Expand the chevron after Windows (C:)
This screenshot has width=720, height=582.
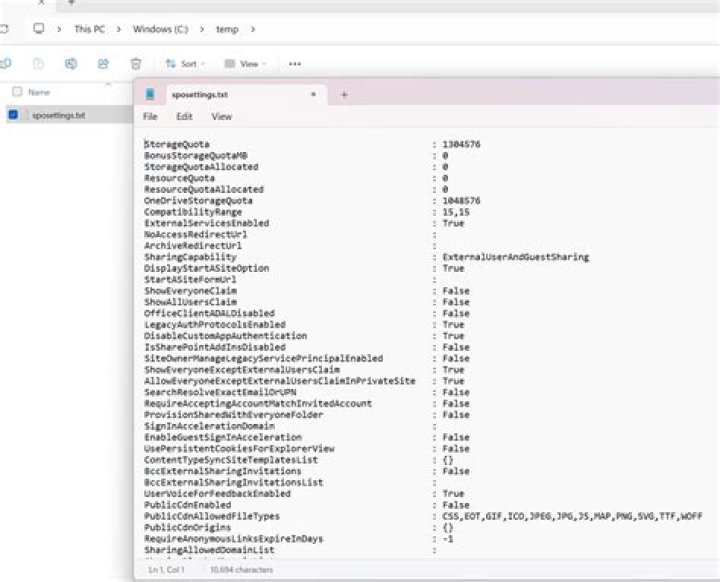[x=202, y=29]
